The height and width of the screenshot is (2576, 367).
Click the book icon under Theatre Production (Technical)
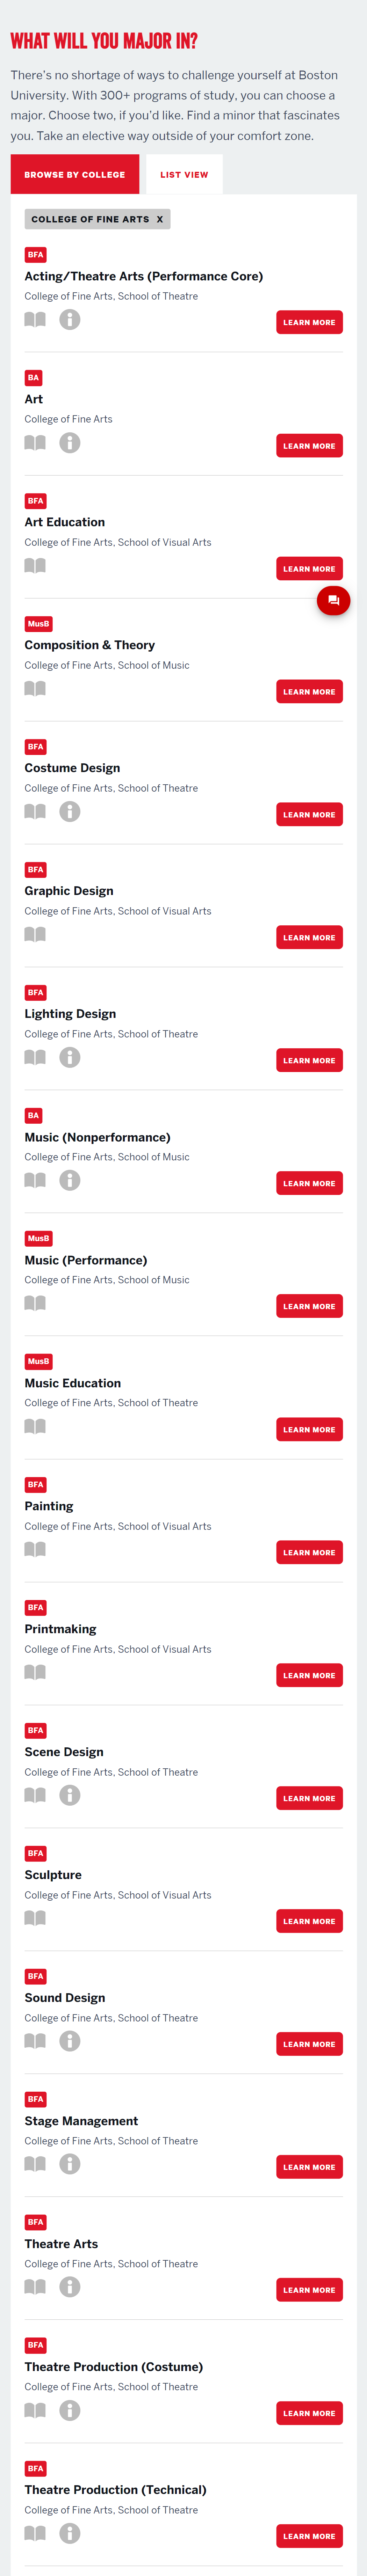[35, 2534]
